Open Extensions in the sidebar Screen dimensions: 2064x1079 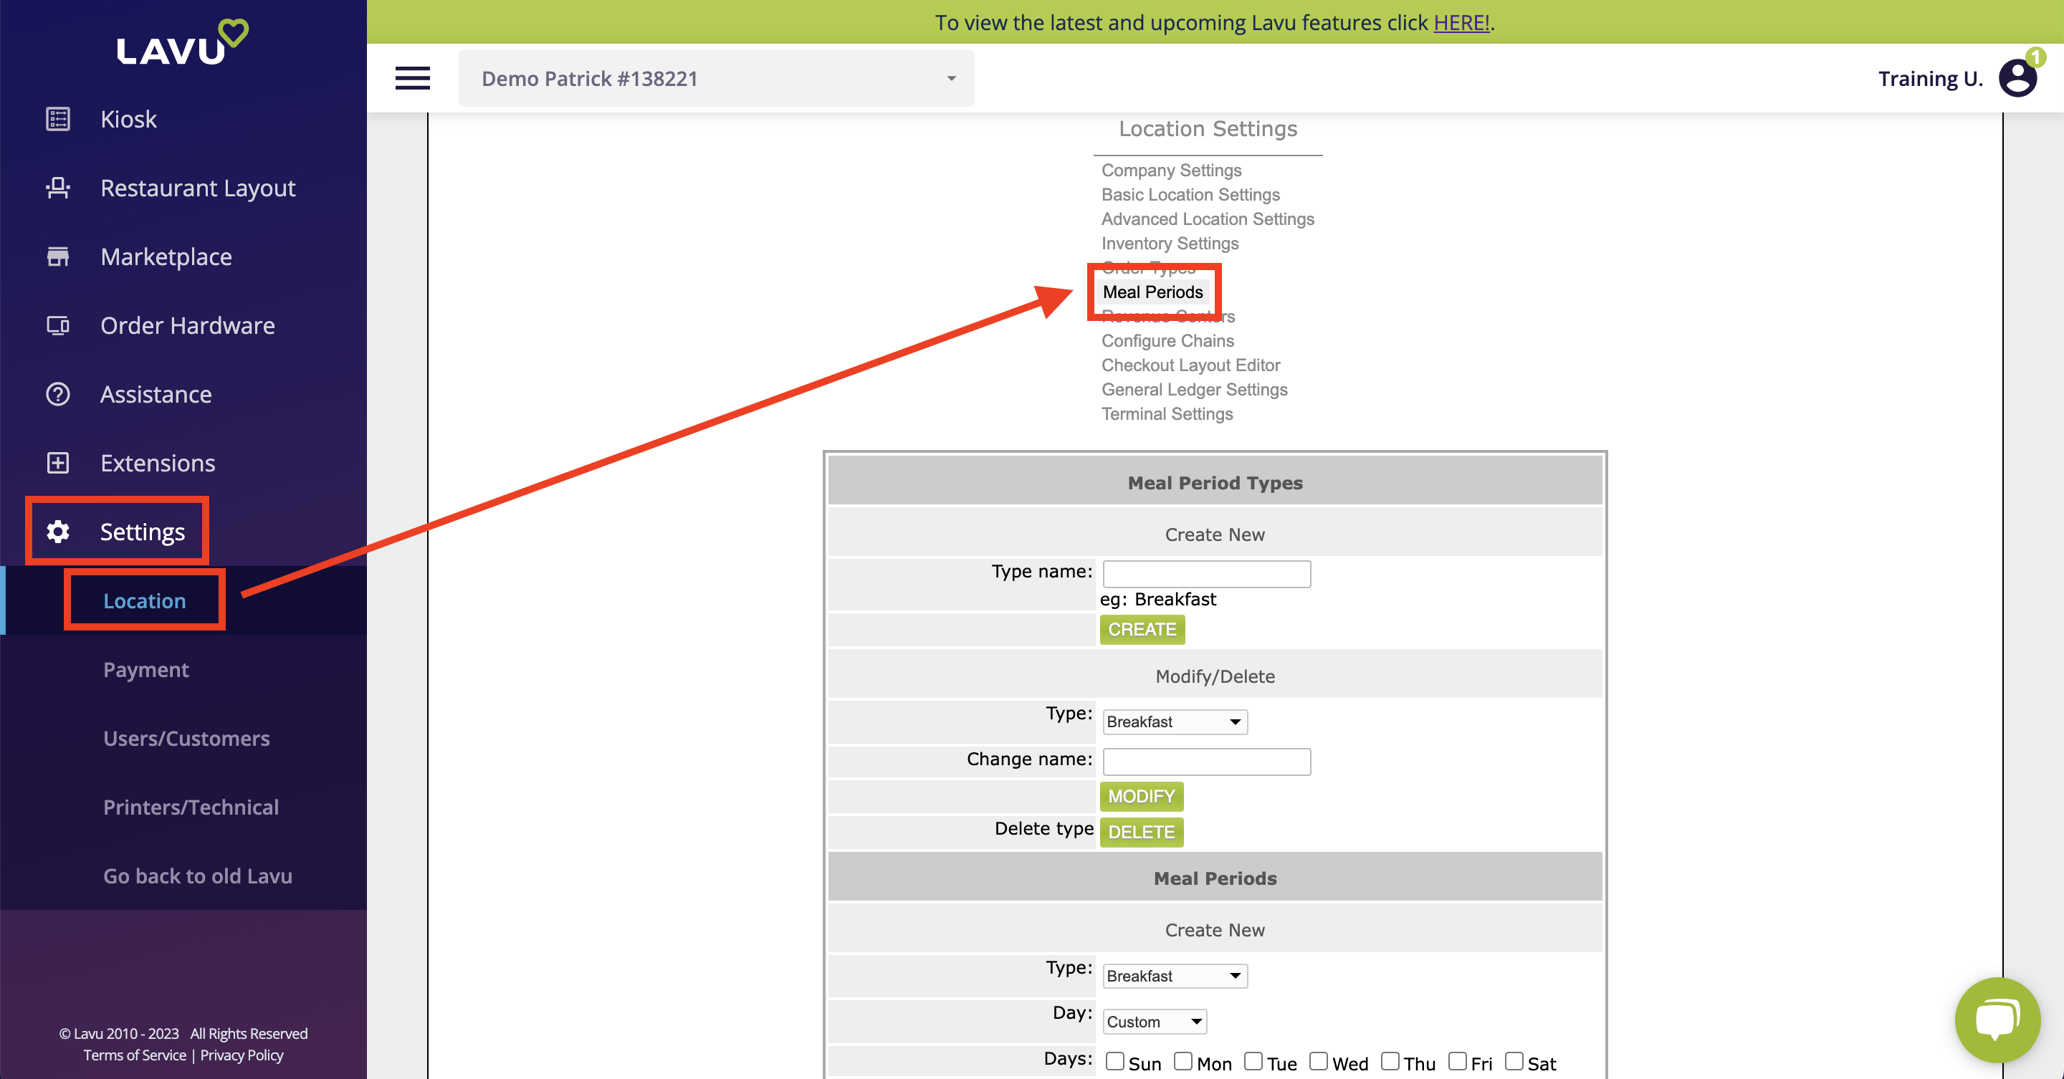pos(157,463)
